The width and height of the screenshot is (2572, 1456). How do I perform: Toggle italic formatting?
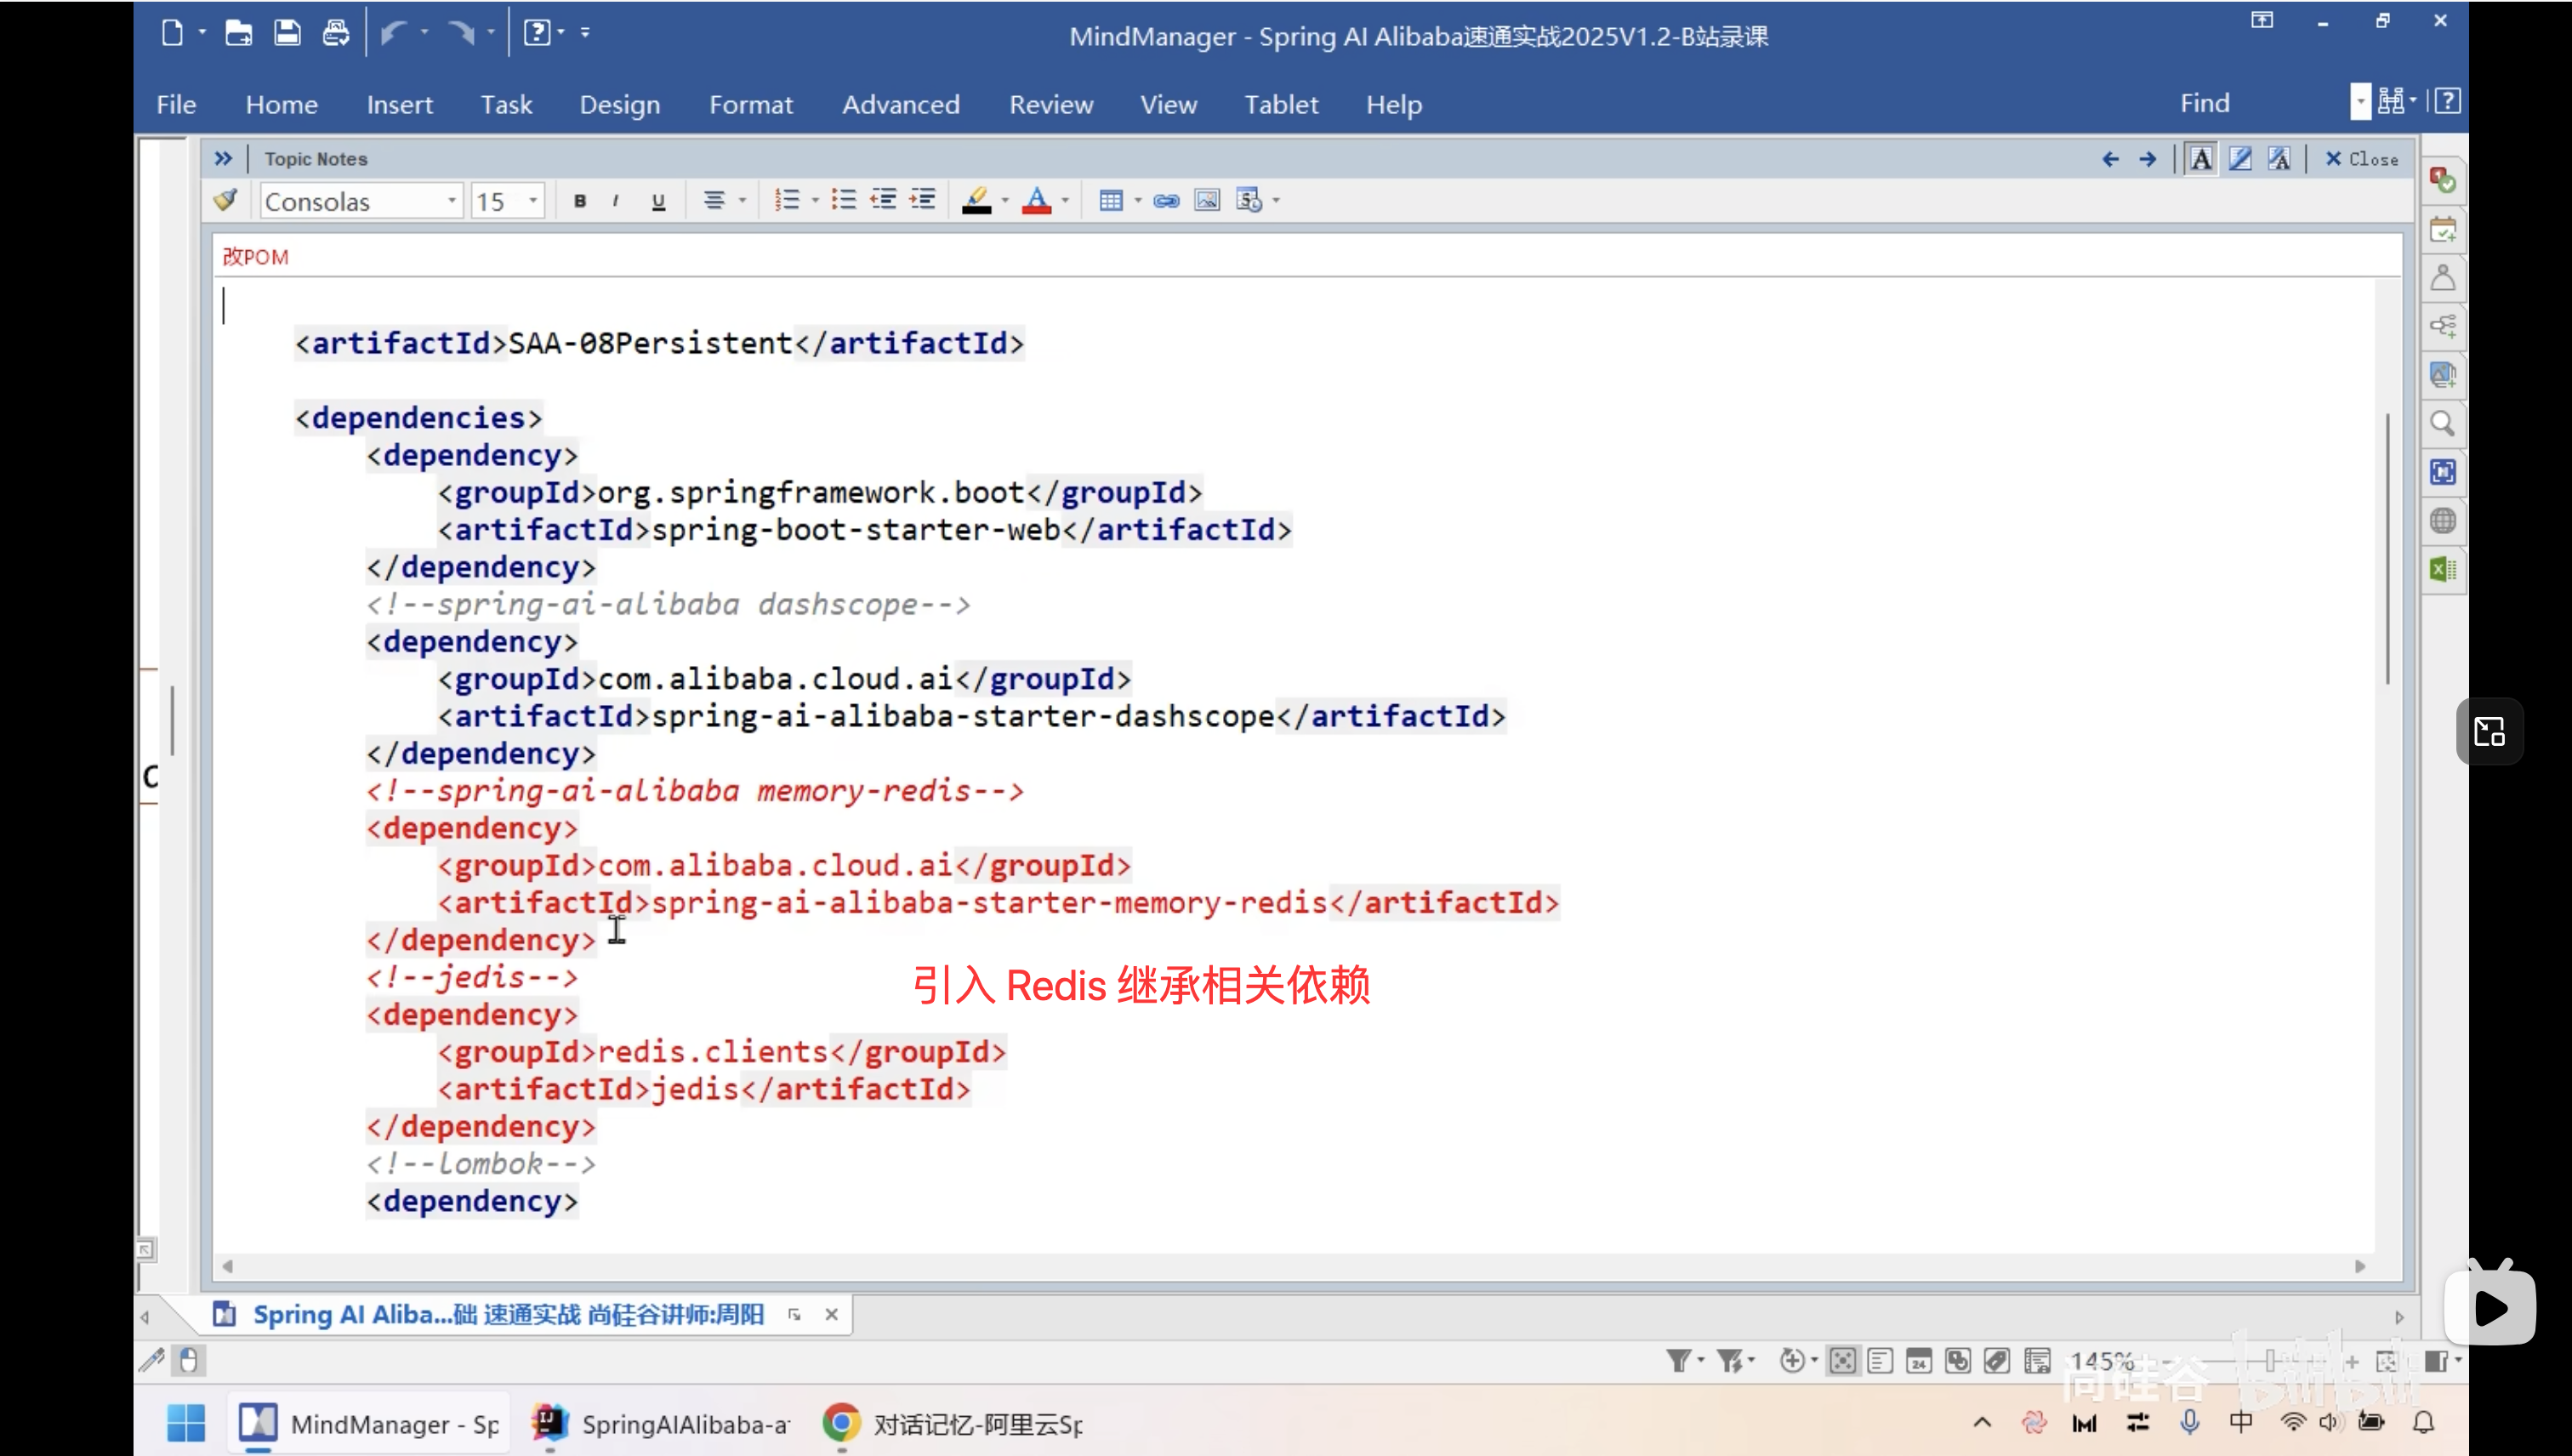coord(616,201)
